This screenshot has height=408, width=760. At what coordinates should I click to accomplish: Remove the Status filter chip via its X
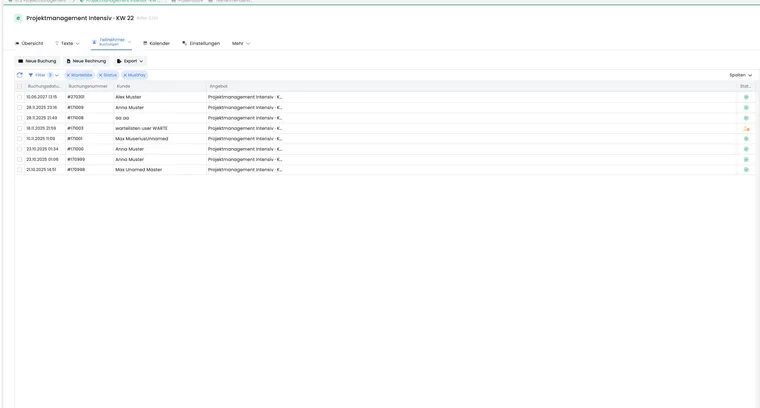(100, 75)
